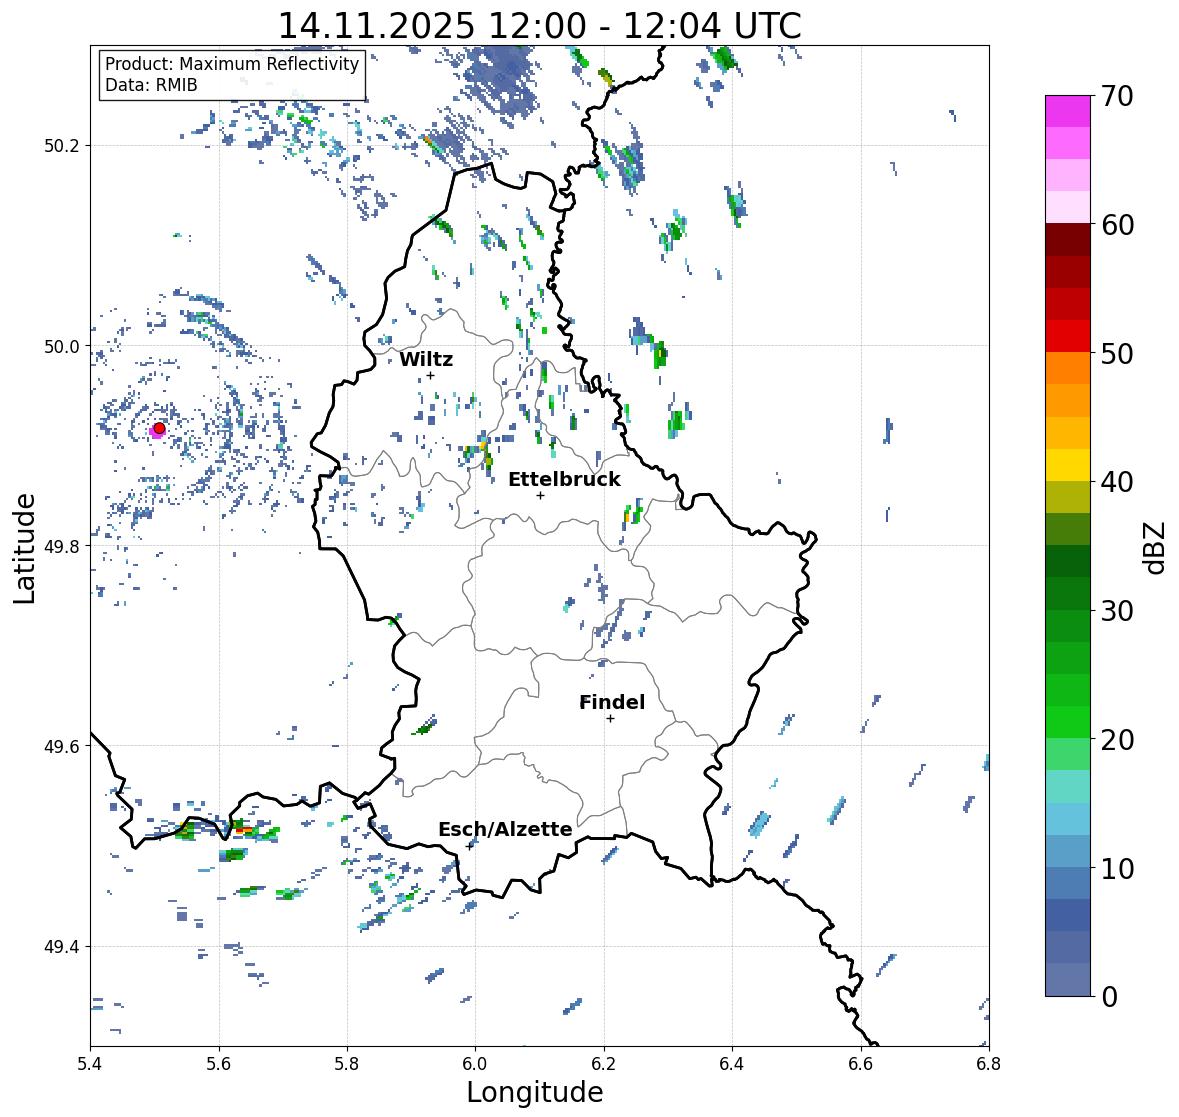
Task: Click the red radar site marker dot
Action: (x=159, y=428)
